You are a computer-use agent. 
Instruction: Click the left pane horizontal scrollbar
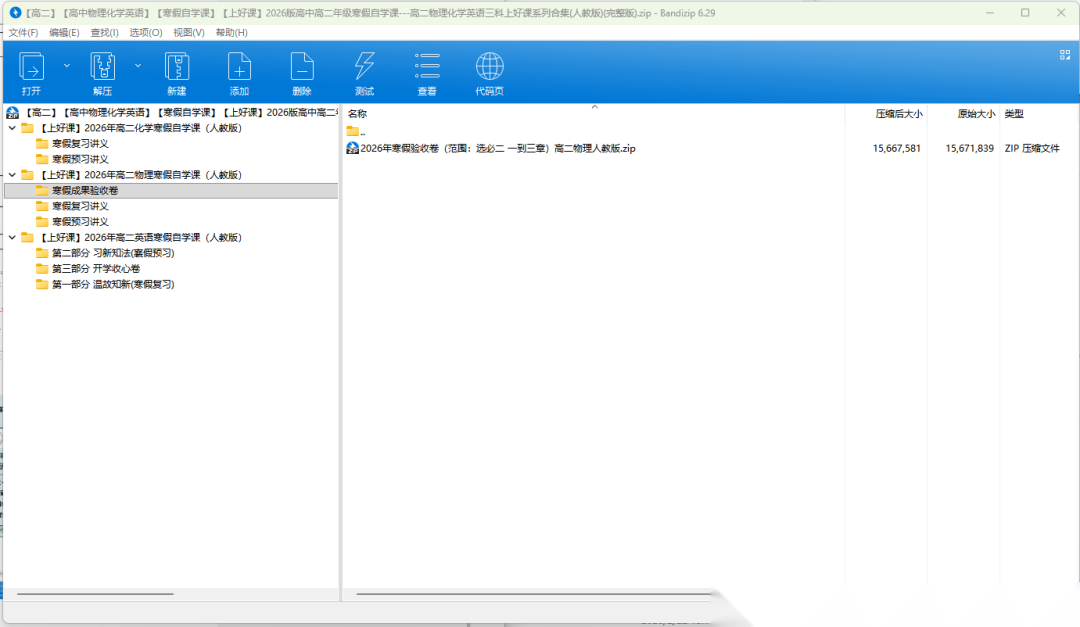(95, 594)
